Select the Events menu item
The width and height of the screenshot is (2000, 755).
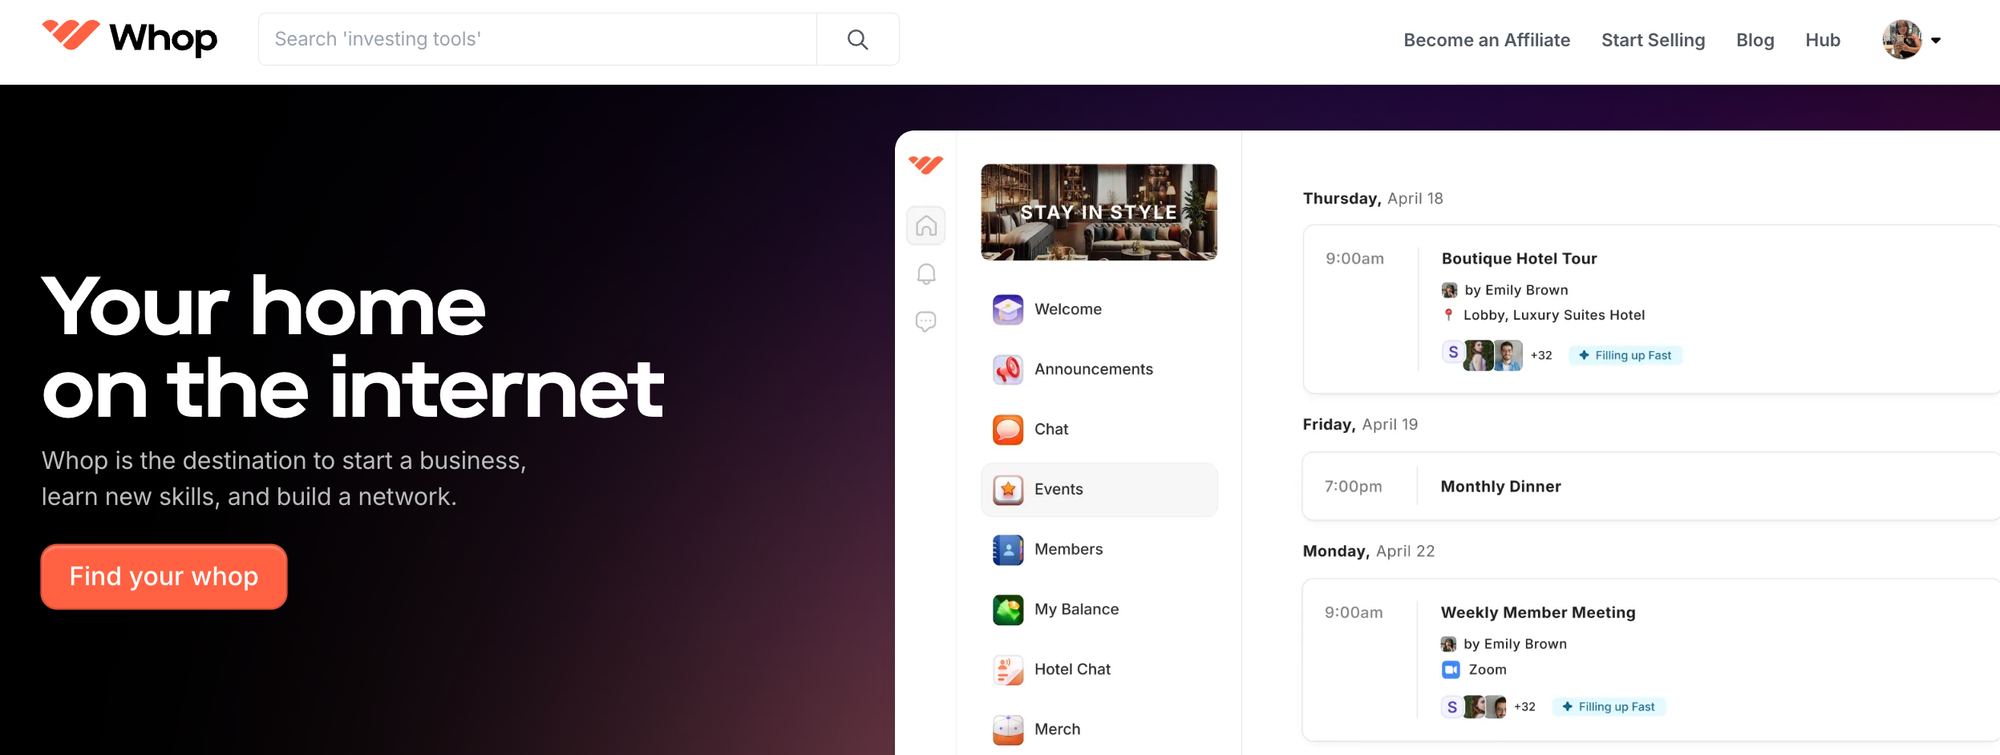pyautogui.click(x=1099, y=489)
